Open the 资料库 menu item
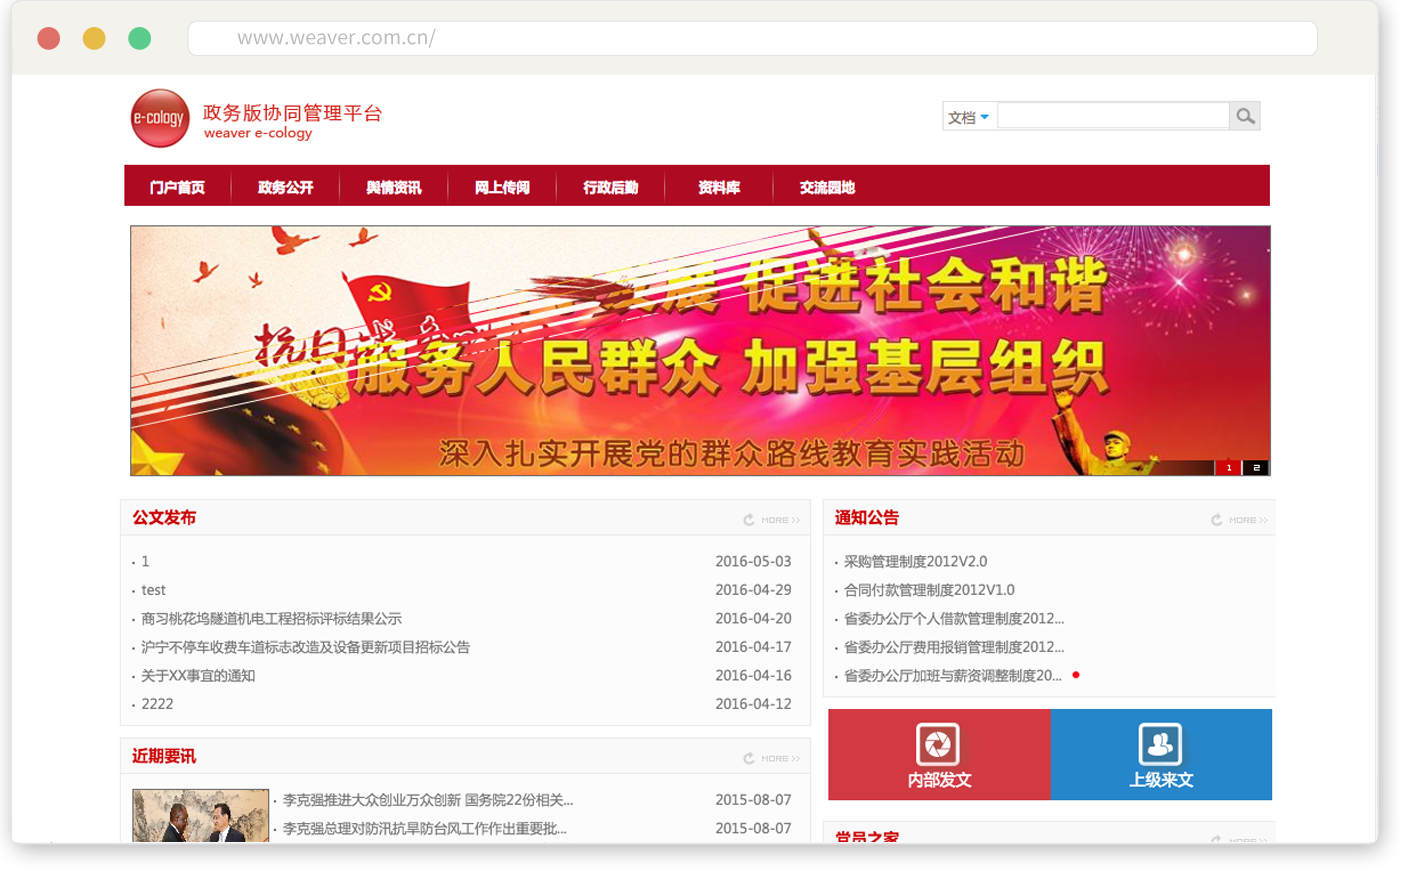The height and width of the screenshot is (875, 1425). (x=719, y=187)
